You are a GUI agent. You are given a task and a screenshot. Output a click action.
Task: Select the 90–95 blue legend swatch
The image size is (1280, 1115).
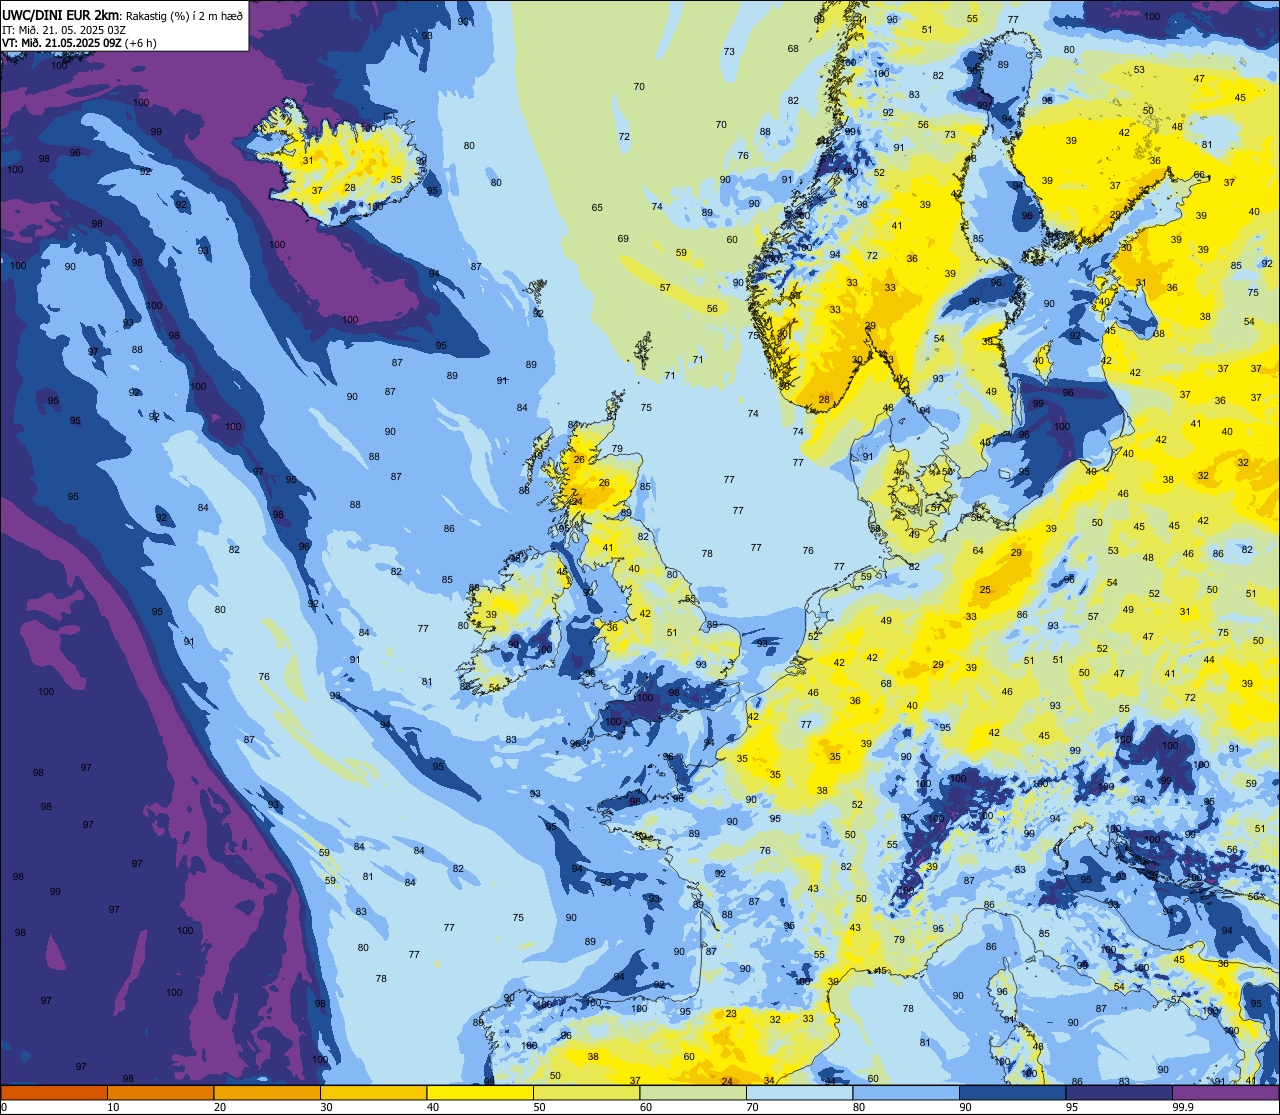pos(1012,1092)
